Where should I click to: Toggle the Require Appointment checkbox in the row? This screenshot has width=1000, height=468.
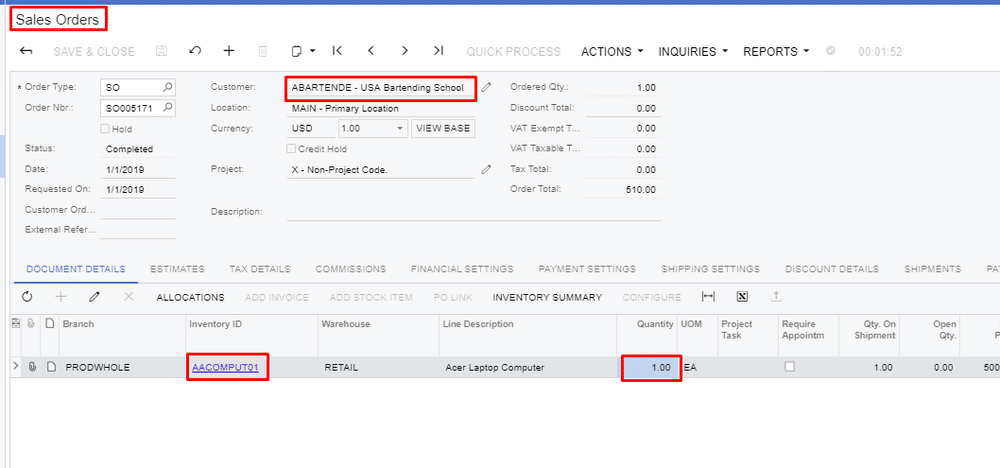point(790,367)
